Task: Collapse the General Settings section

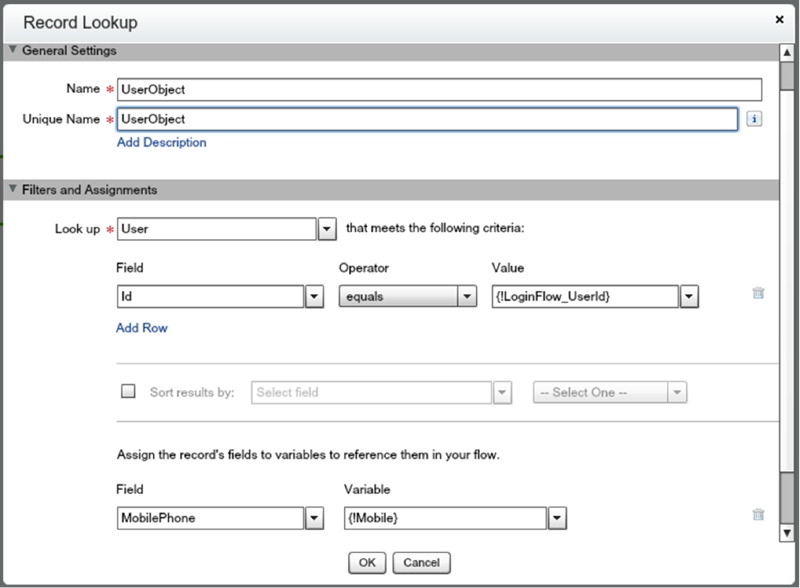Action: point(12,50)
